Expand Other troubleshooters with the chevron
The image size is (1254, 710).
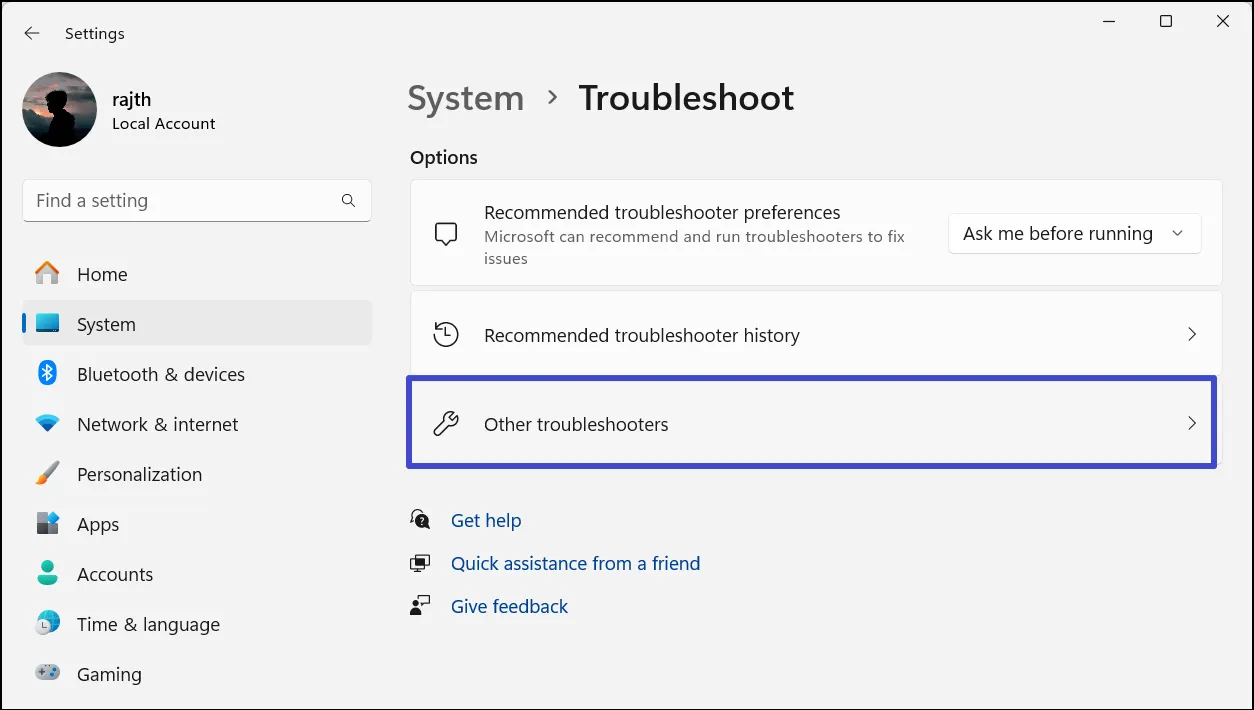pyautogui.click(x=1191, y=424)
